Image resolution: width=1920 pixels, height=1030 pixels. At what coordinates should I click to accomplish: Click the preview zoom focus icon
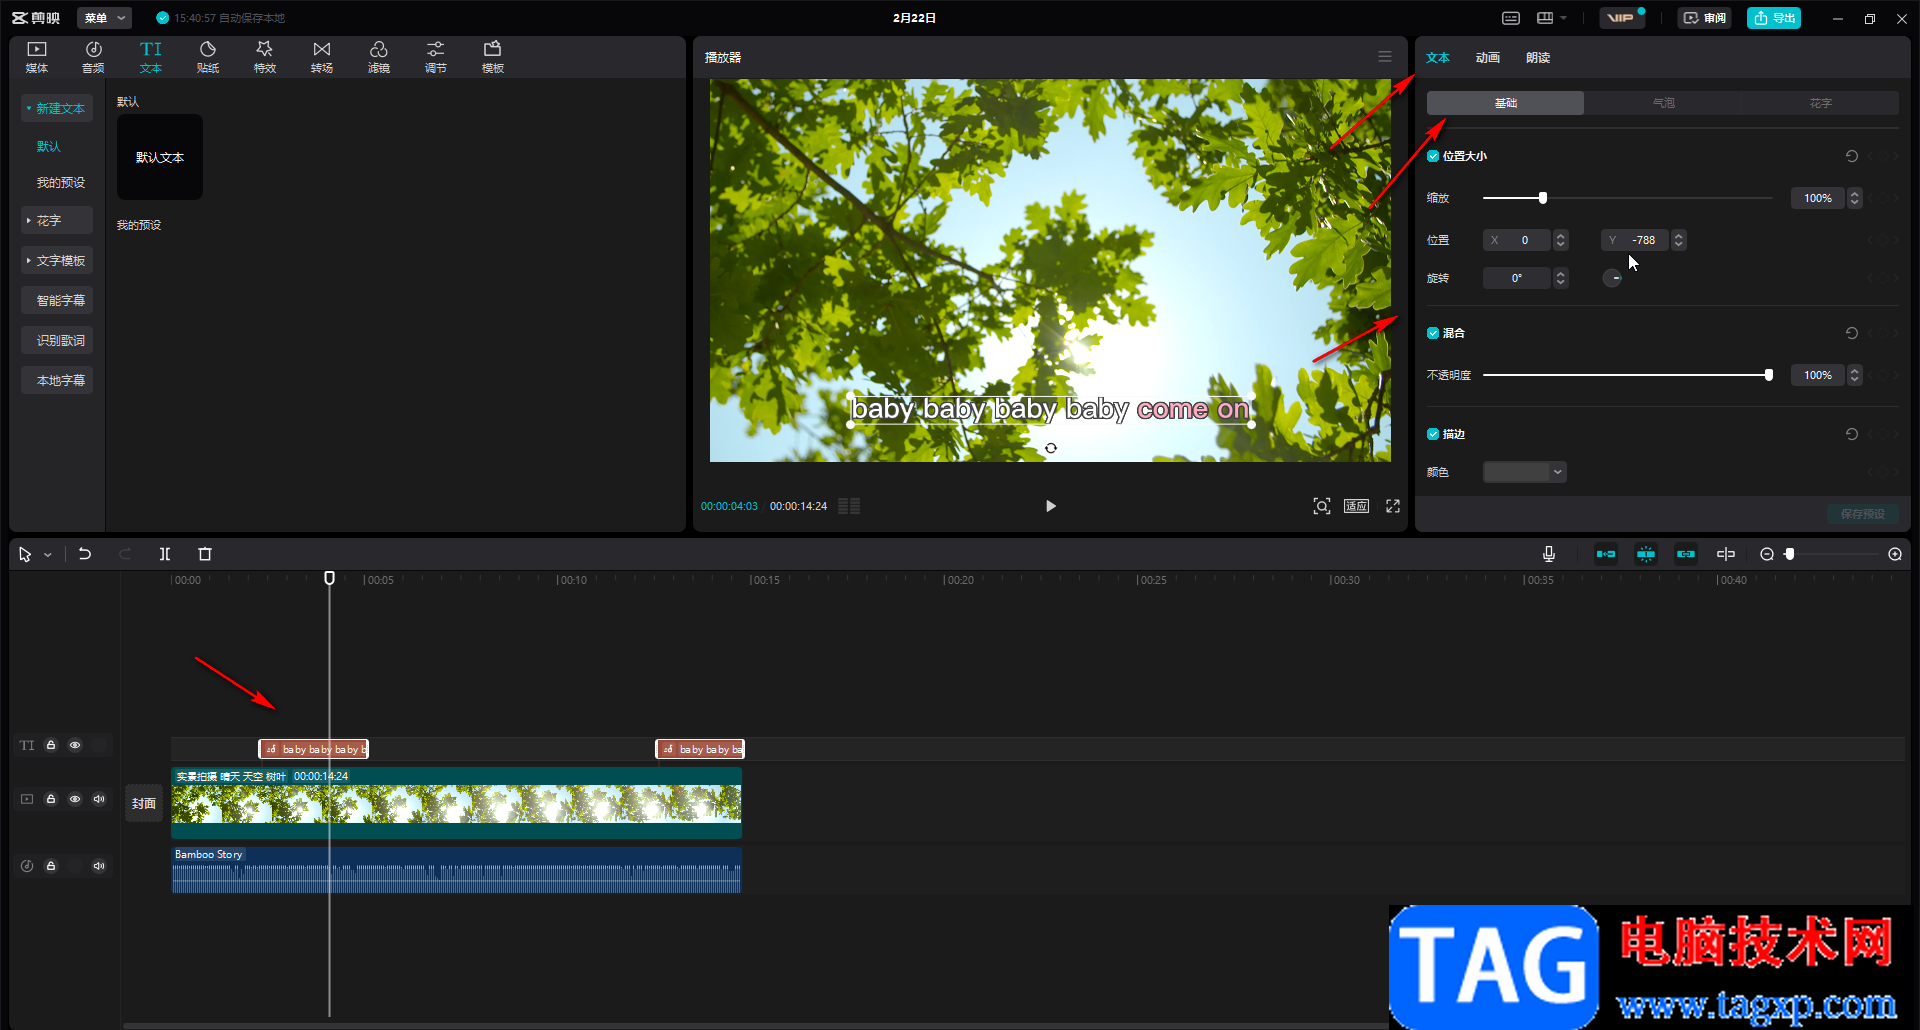[1322, 506]
